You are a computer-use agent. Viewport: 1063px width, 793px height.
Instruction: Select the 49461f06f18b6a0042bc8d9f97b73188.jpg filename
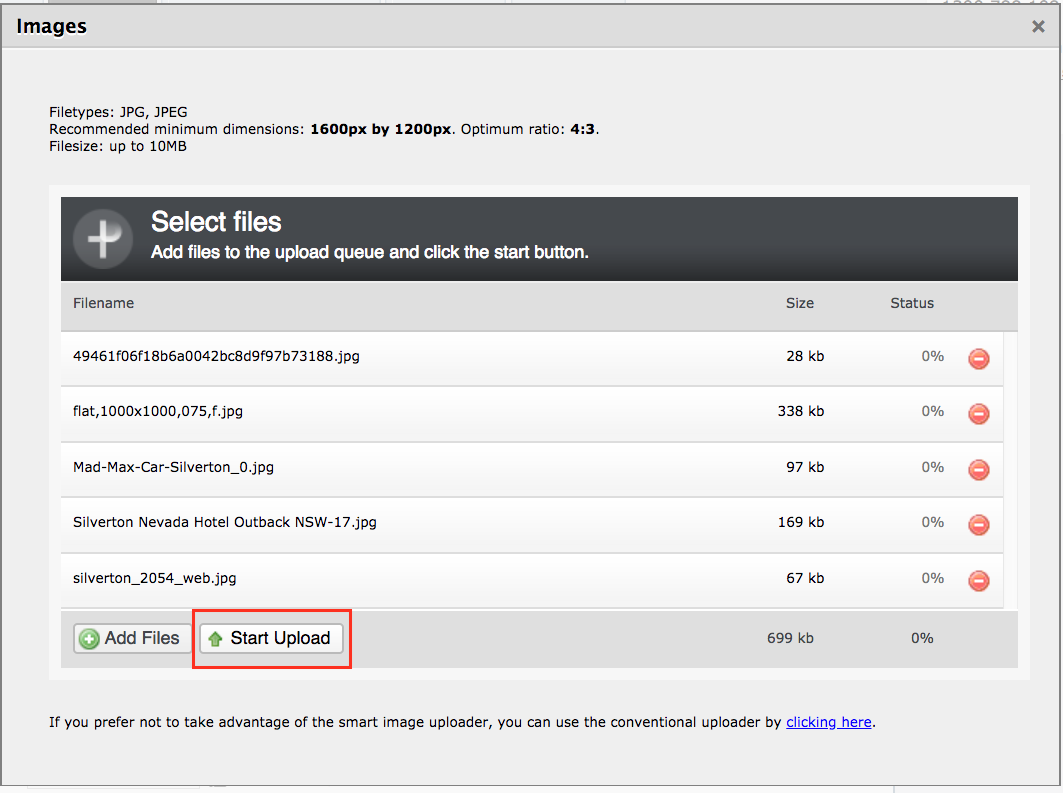pyautogui.click(x=216, y=356)
